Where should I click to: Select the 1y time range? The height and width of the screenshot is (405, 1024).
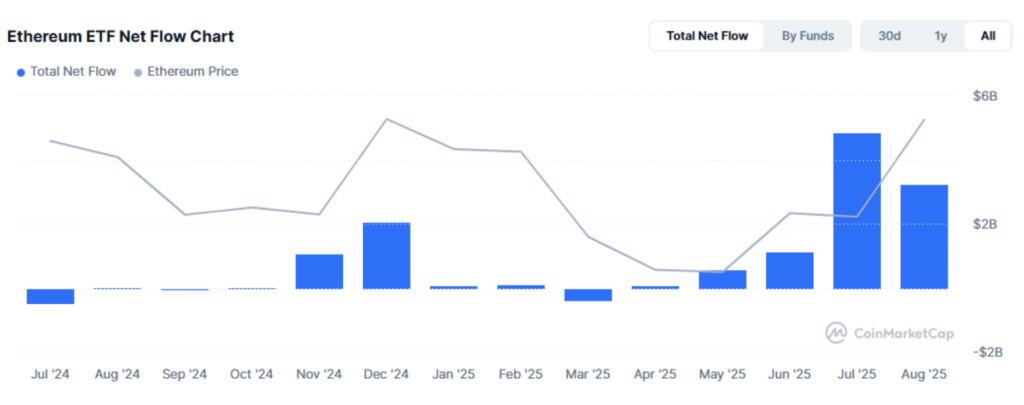[x=940, y=36]
